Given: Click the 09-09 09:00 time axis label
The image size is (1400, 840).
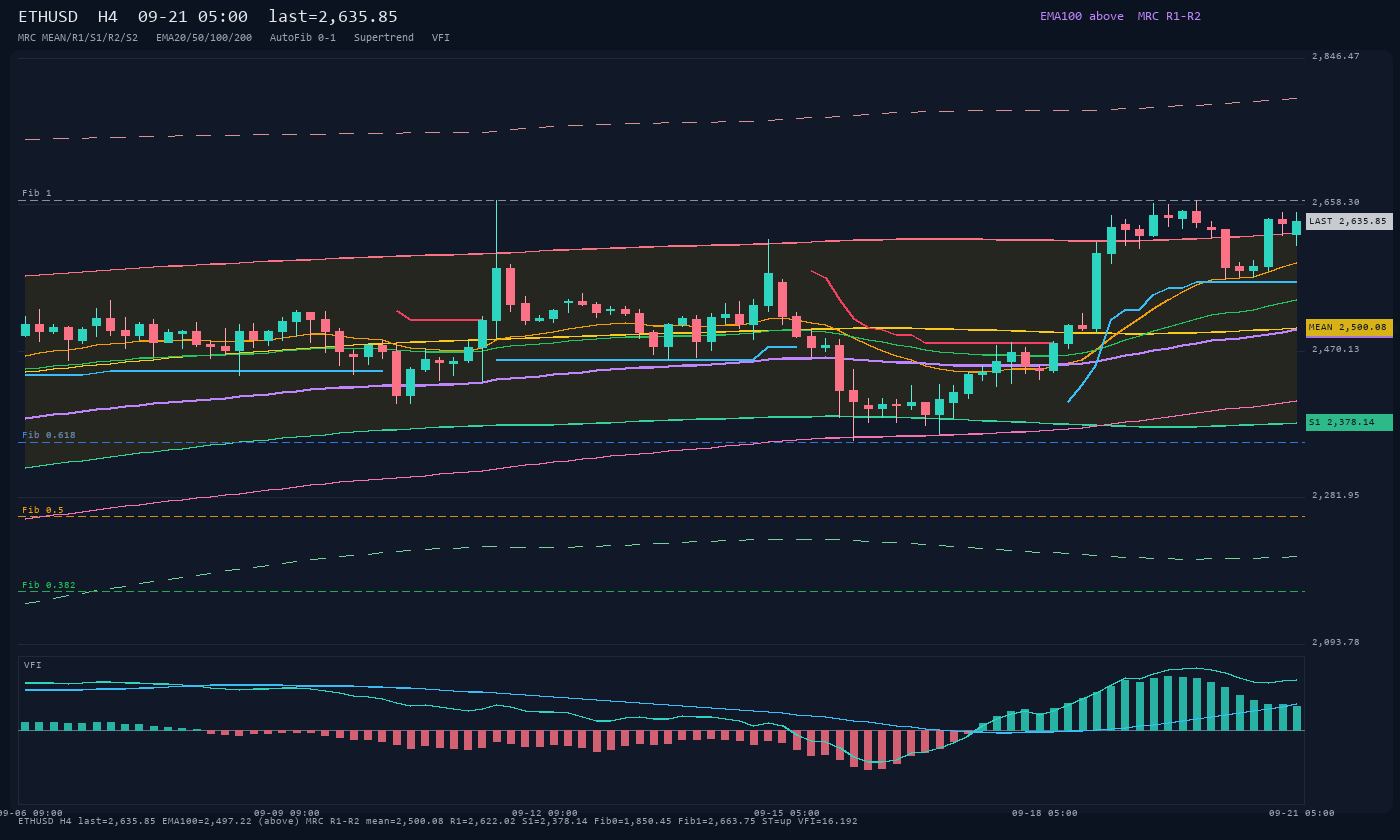Looking at the screenshot, I should click(x=287, y=813).
